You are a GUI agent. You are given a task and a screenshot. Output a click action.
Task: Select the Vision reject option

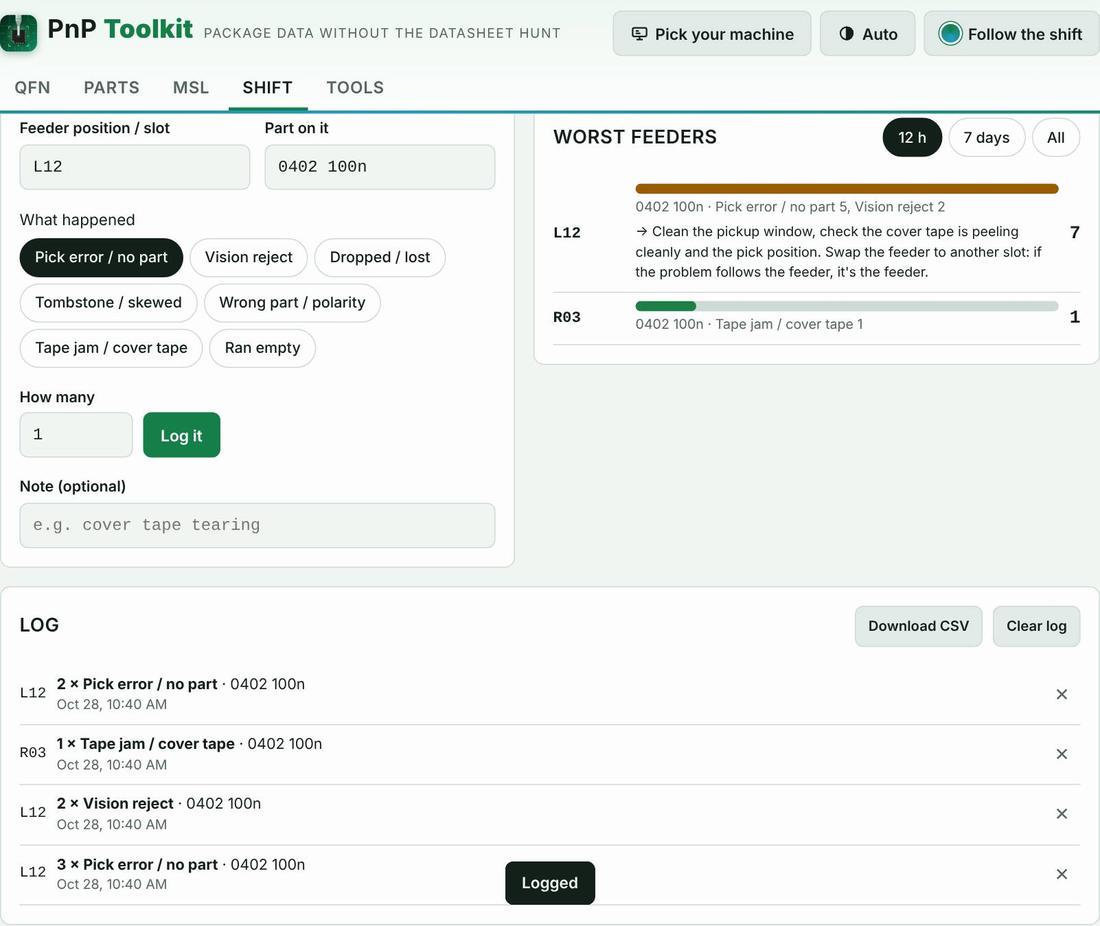(x=248, y=257)
